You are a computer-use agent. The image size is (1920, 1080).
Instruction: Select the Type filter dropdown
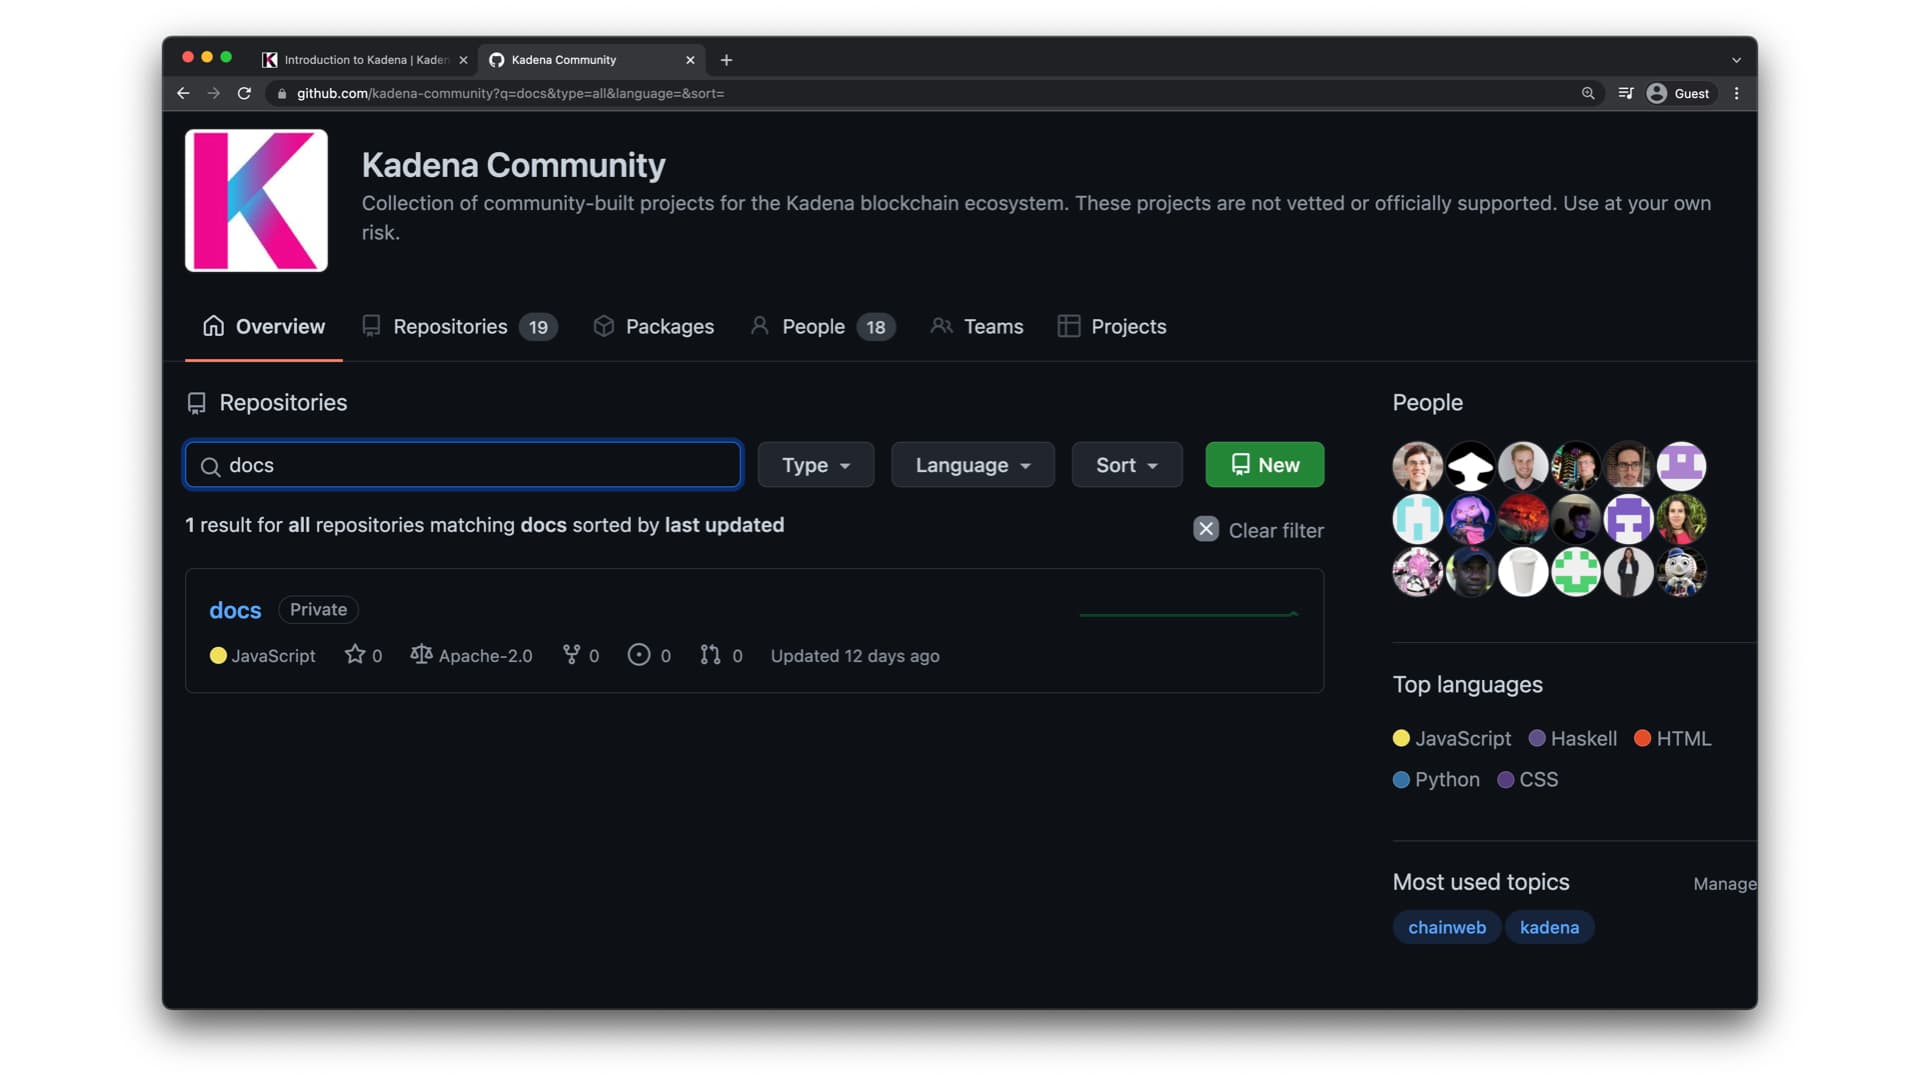814,464
